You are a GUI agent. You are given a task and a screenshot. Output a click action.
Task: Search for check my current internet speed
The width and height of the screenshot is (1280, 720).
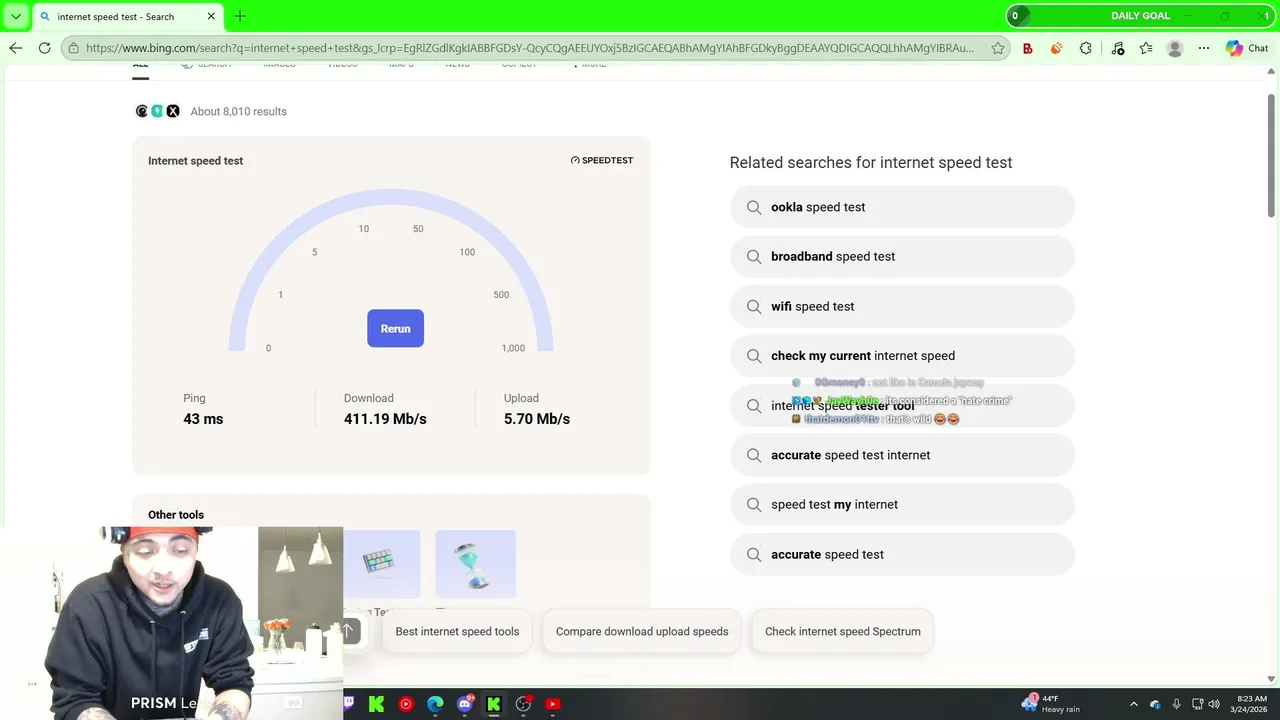point(902,355)
